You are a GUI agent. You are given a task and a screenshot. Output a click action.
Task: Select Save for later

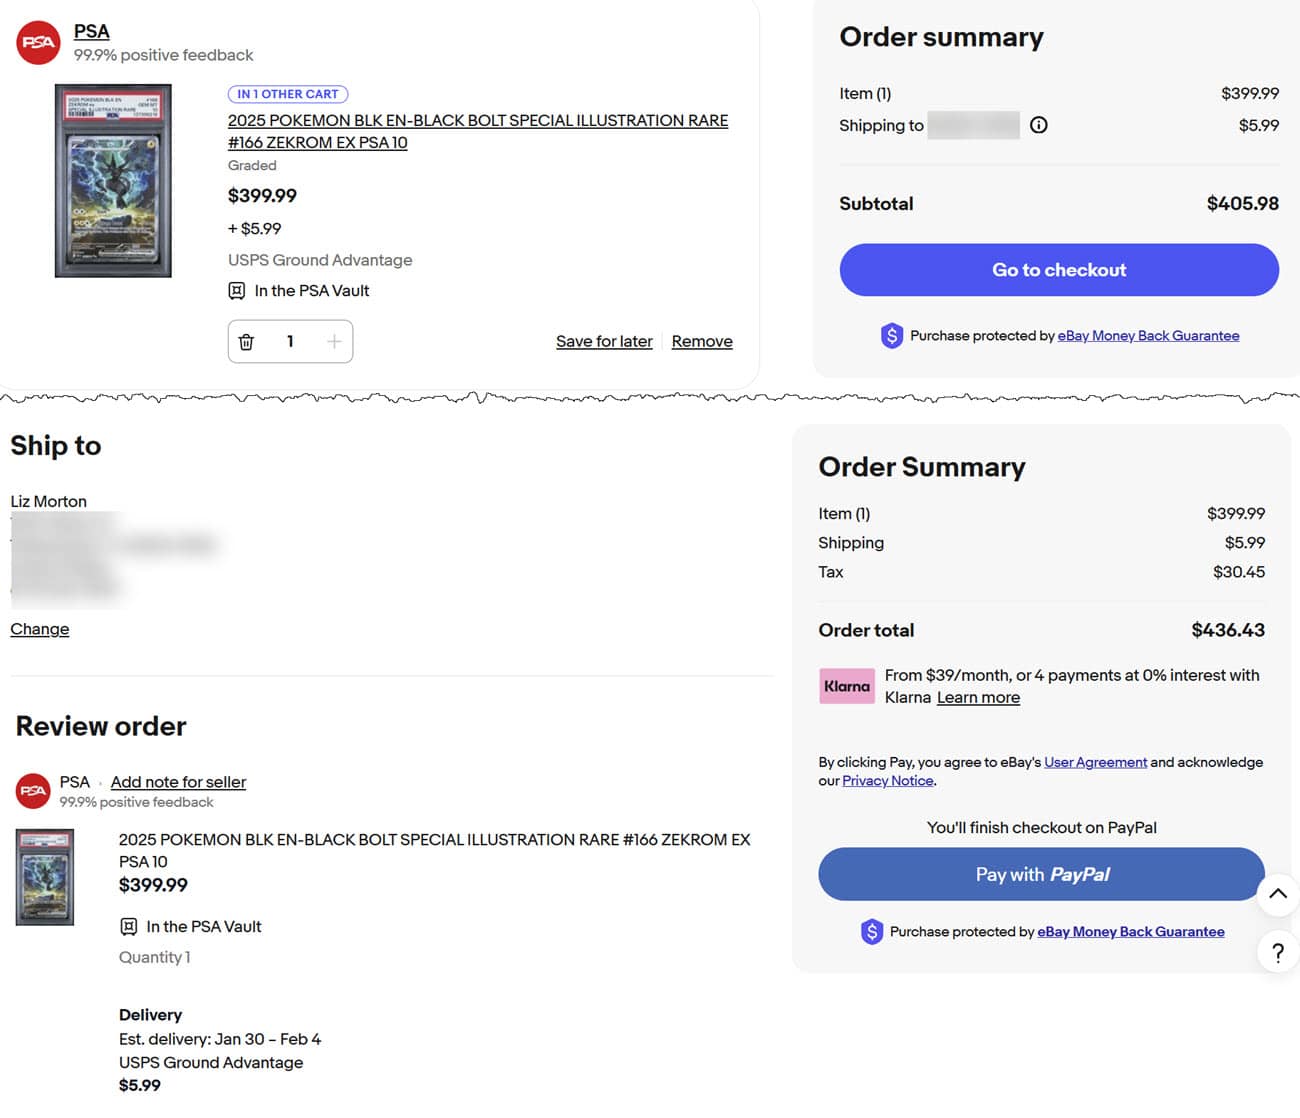tap(604, 342)
